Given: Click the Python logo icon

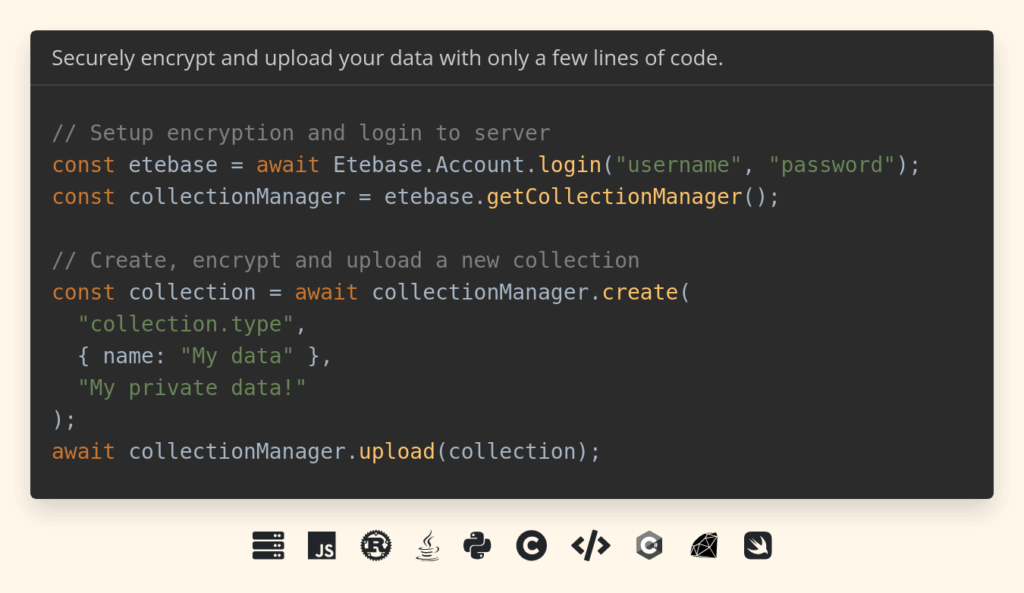Looking at the screenshot, I should tap(478, 545).
